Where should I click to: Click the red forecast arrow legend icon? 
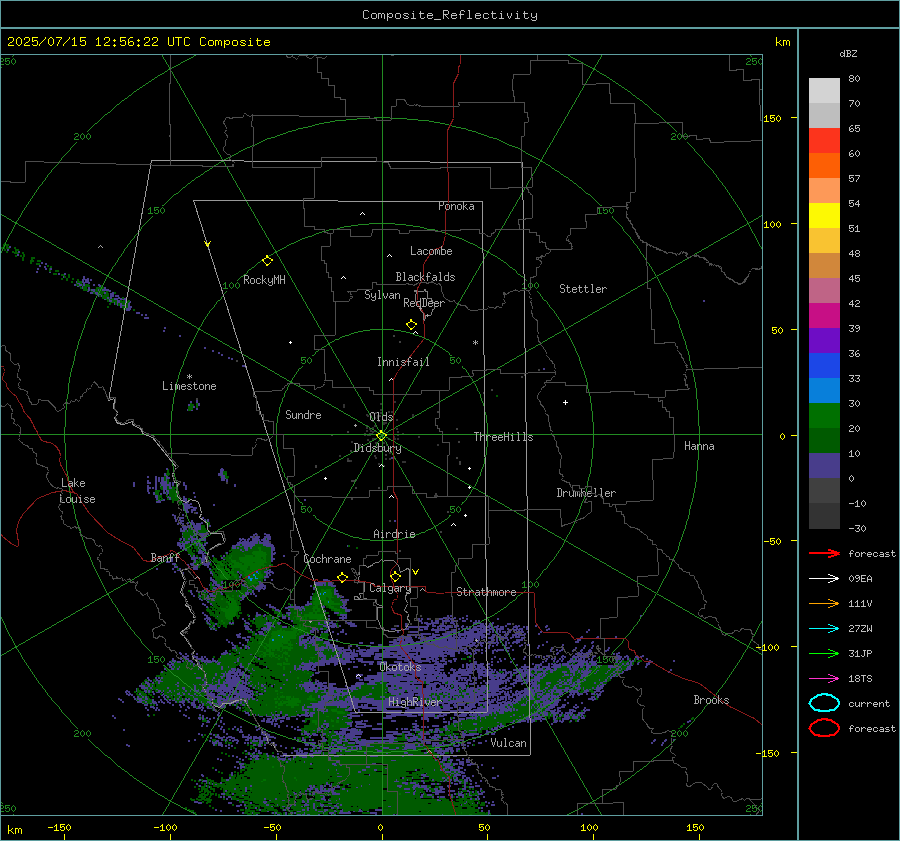pos(824,553)
